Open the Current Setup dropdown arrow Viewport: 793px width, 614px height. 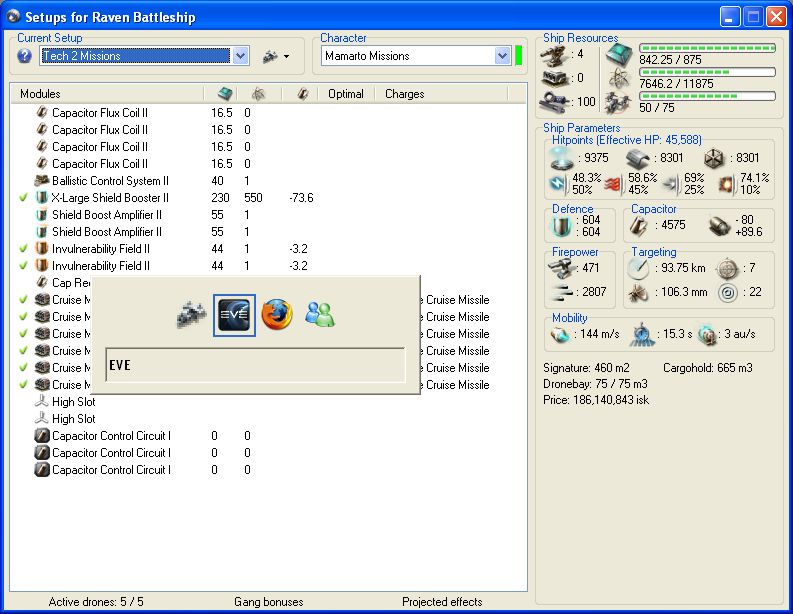[x=241, y=56]
